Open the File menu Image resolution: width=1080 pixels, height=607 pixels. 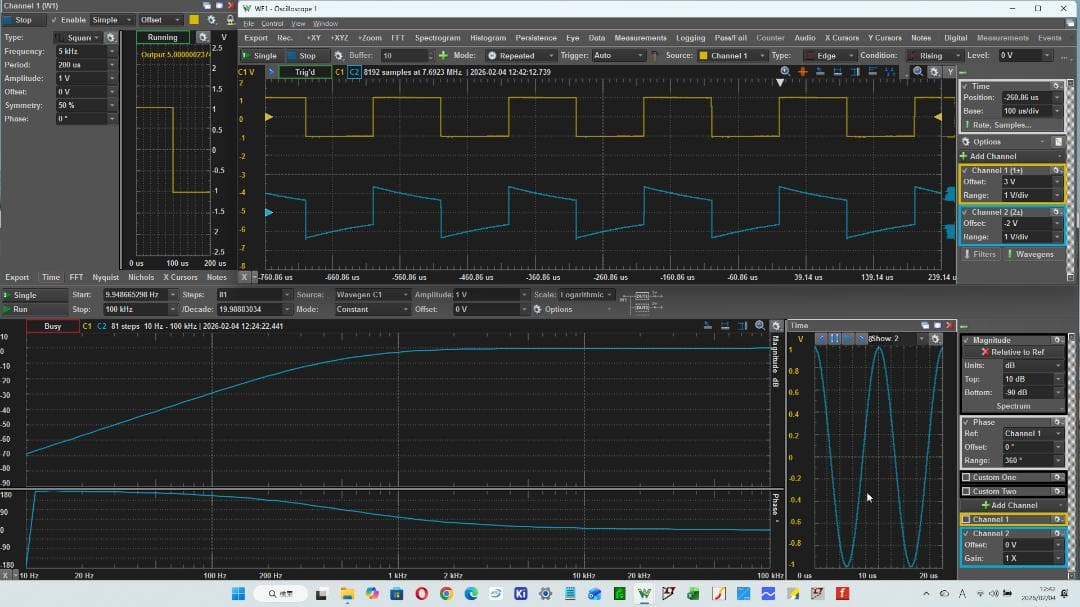click(x=249, y=23)
